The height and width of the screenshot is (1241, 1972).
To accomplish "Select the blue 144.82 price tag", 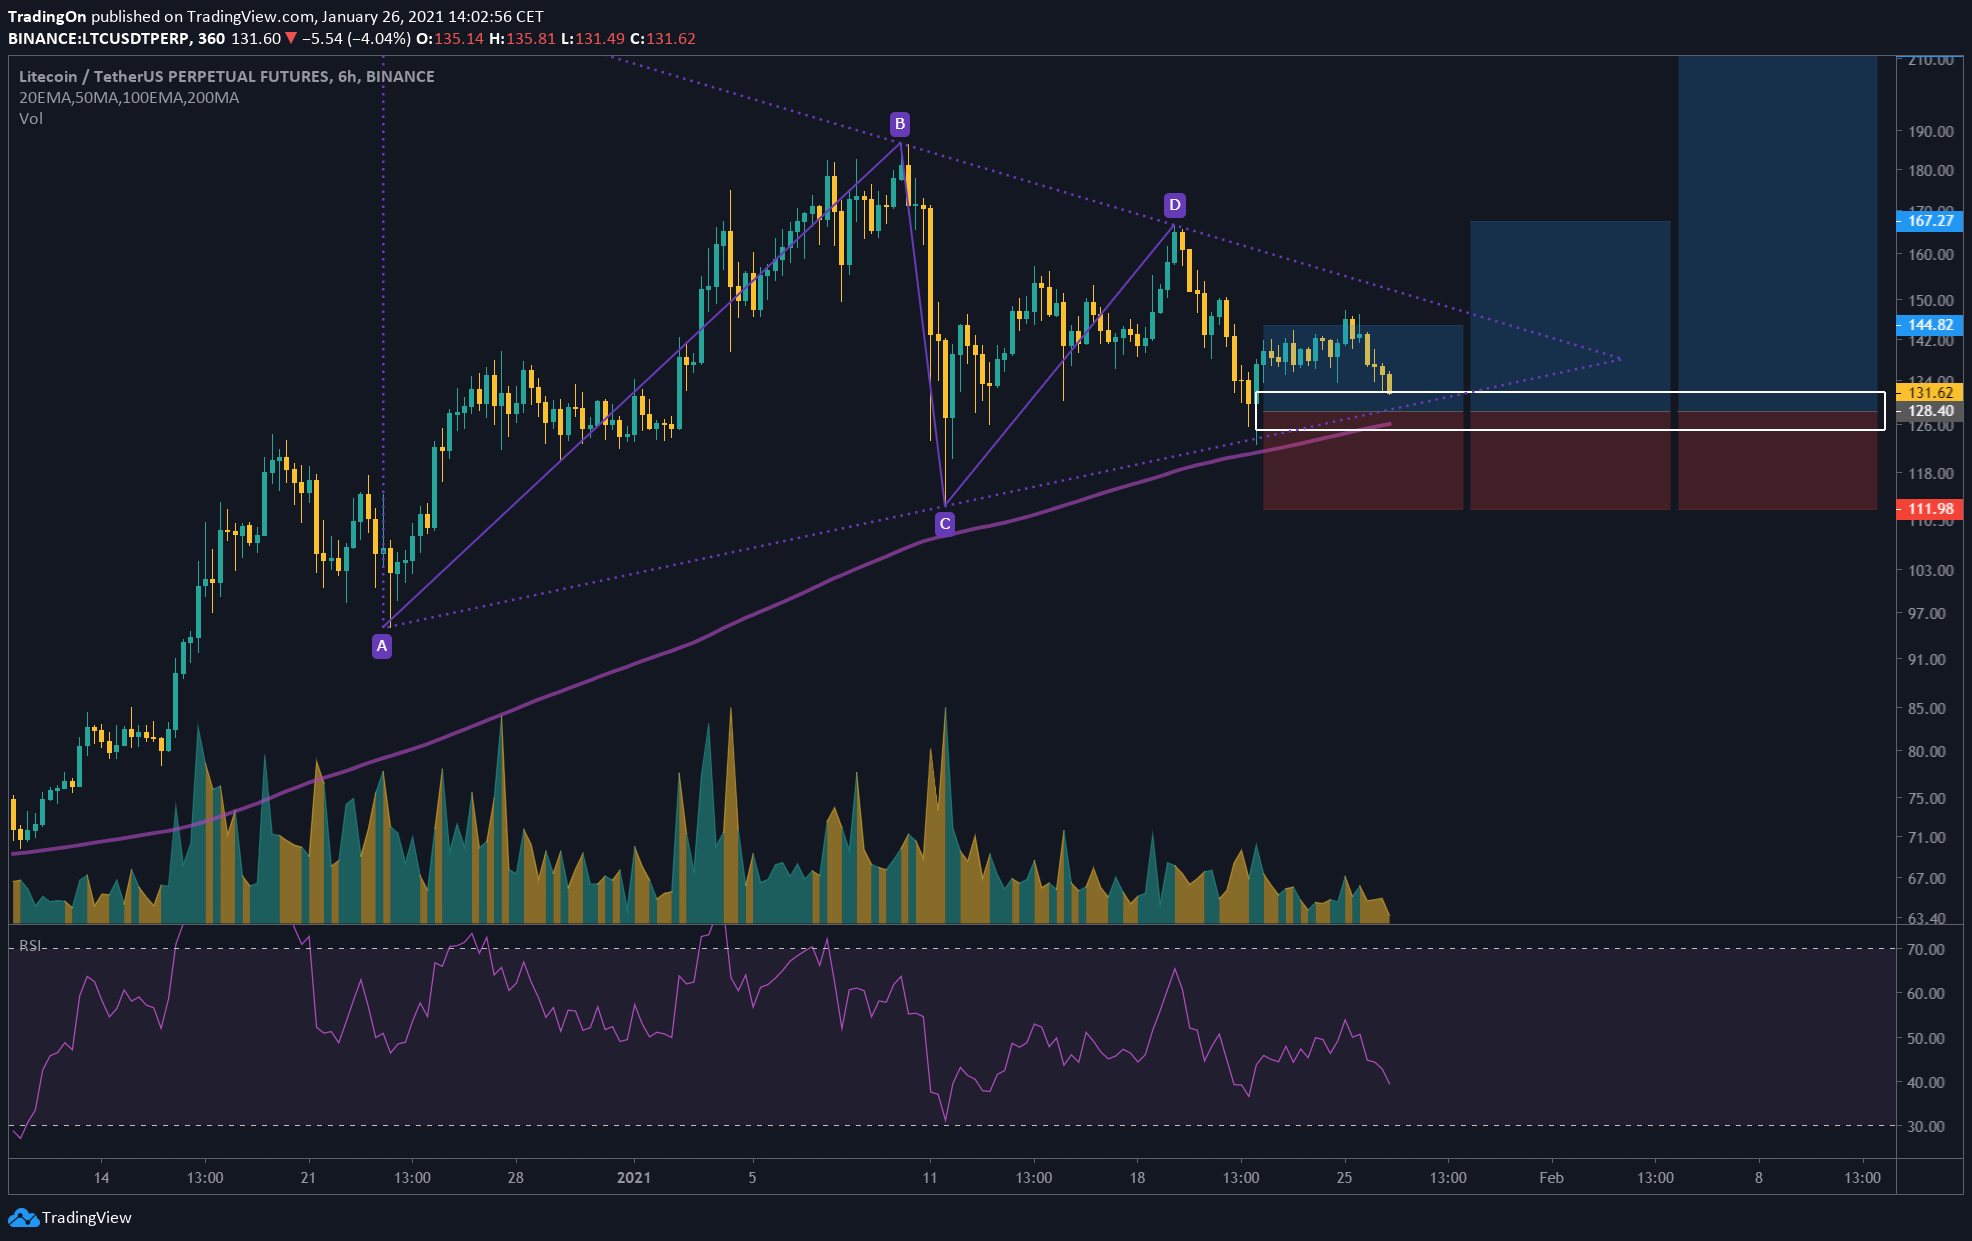I will click(x=1930, y=325).
